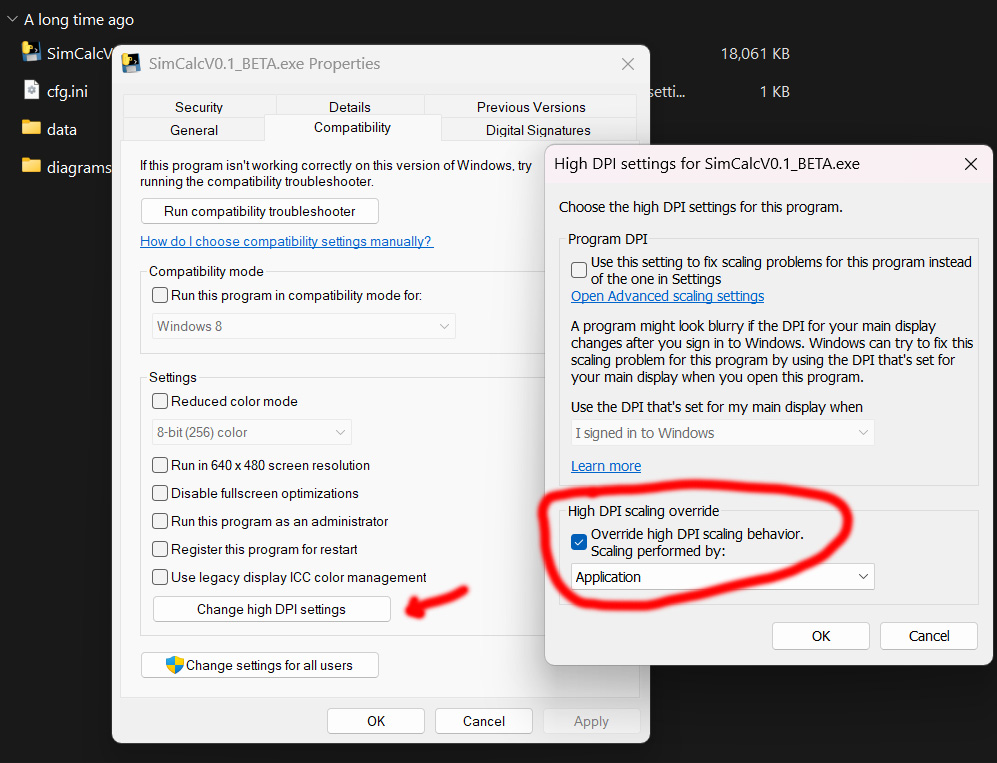Switch to the Details tab
This screenshot has width=997, height=763.
click(x=350, y=107)
